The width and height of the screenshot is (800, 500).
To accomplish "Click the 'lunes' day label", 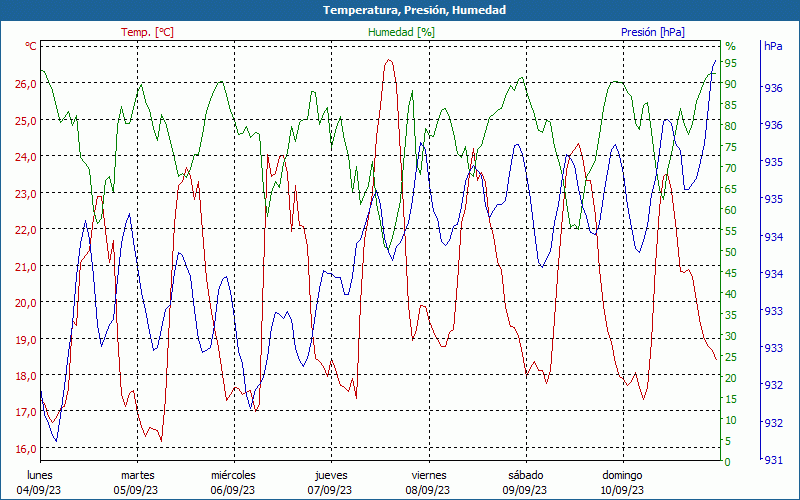I will 40,475.
